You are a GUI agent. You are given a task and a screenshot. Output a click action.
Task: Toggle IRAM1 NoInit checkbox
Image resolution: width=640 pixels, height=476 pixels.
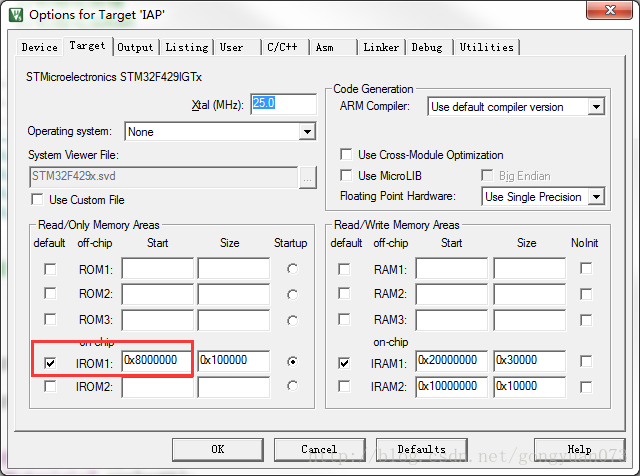[586, 361]
